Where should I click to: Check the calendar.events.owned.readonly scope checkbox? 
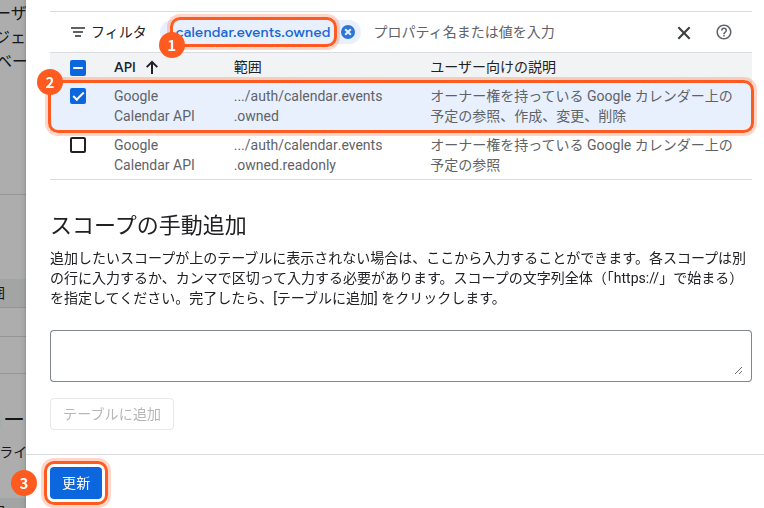coord(78,145)
